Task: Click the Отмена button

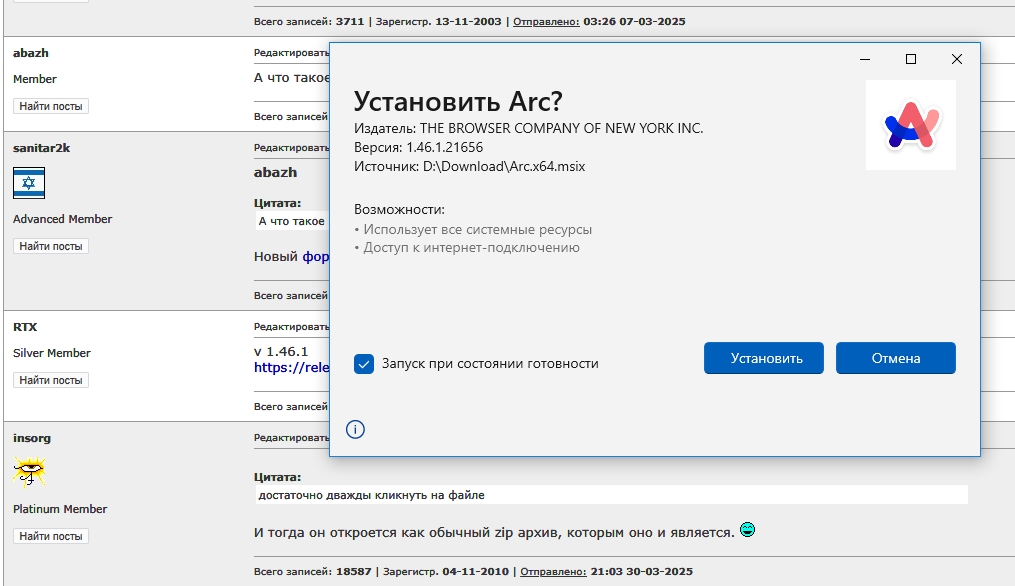Action: 895,358
